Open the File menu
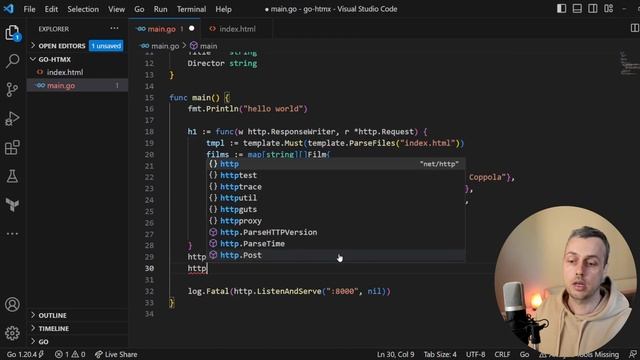Image resolution: width=640 pixels, height=360 pixels. (x=29, y=9)
